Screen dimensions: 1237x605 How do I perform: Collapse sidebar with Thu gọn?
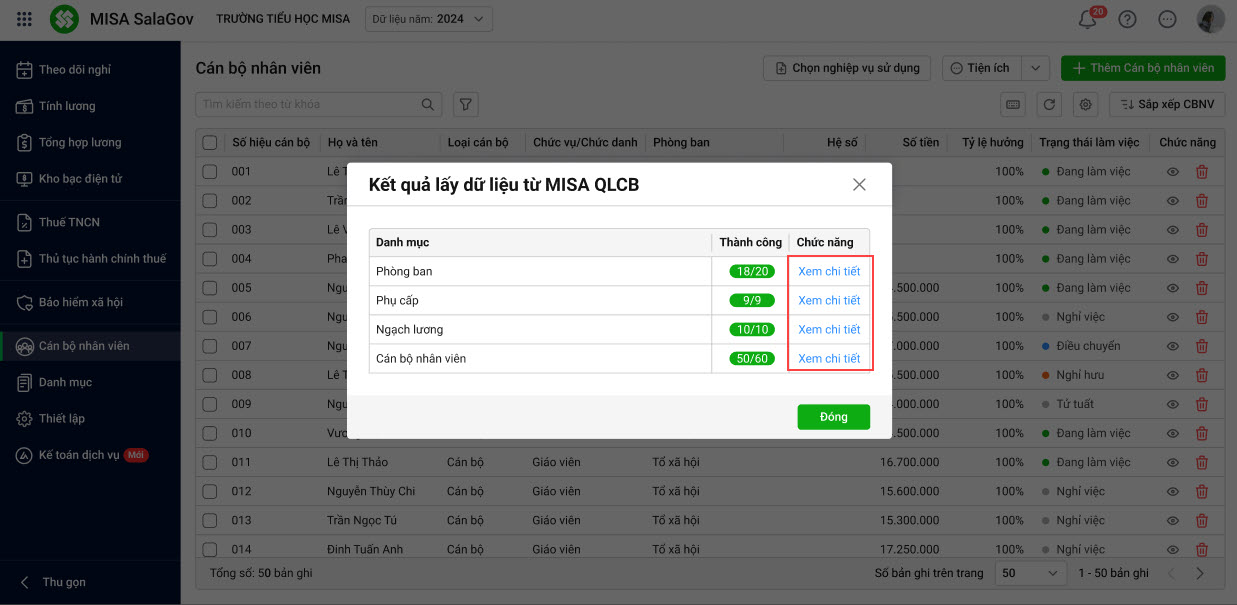(x=52, y=582)
